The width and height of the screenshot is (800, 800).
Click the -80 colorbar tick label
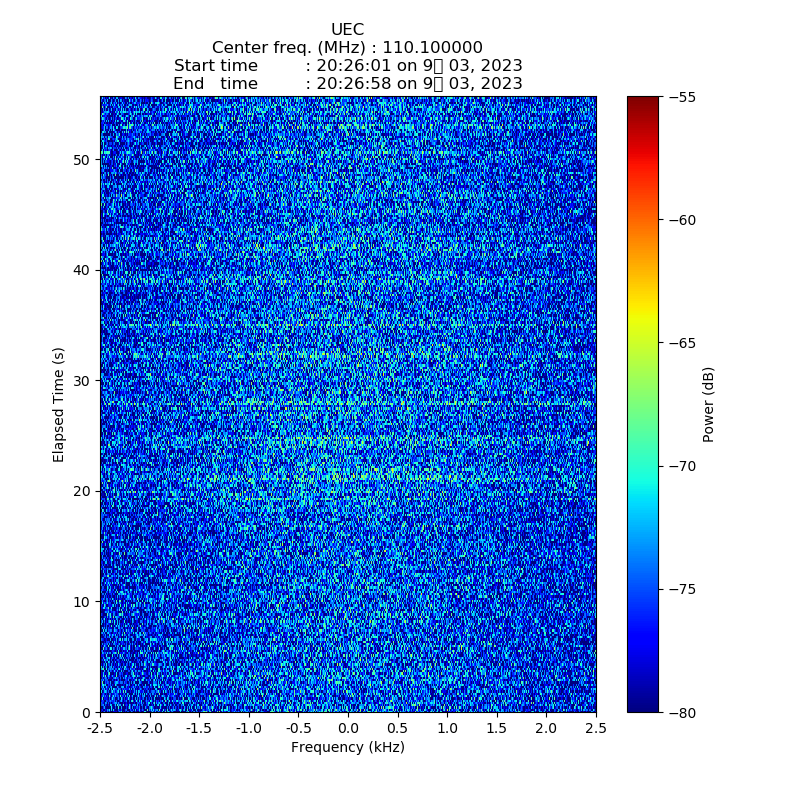(683, 712)
